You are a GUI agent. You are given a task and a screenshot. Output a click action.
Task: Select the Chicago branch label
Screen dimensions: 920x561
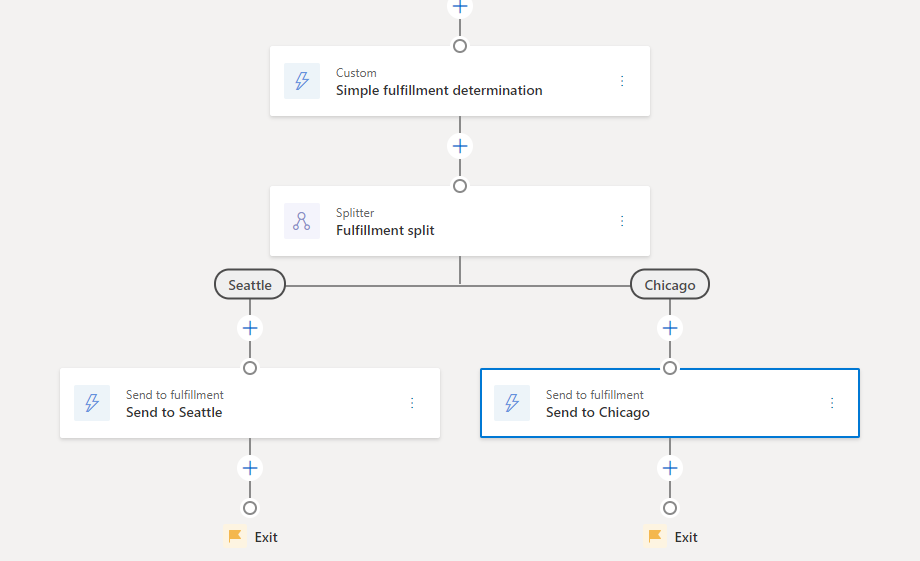(x=670, y=285)
